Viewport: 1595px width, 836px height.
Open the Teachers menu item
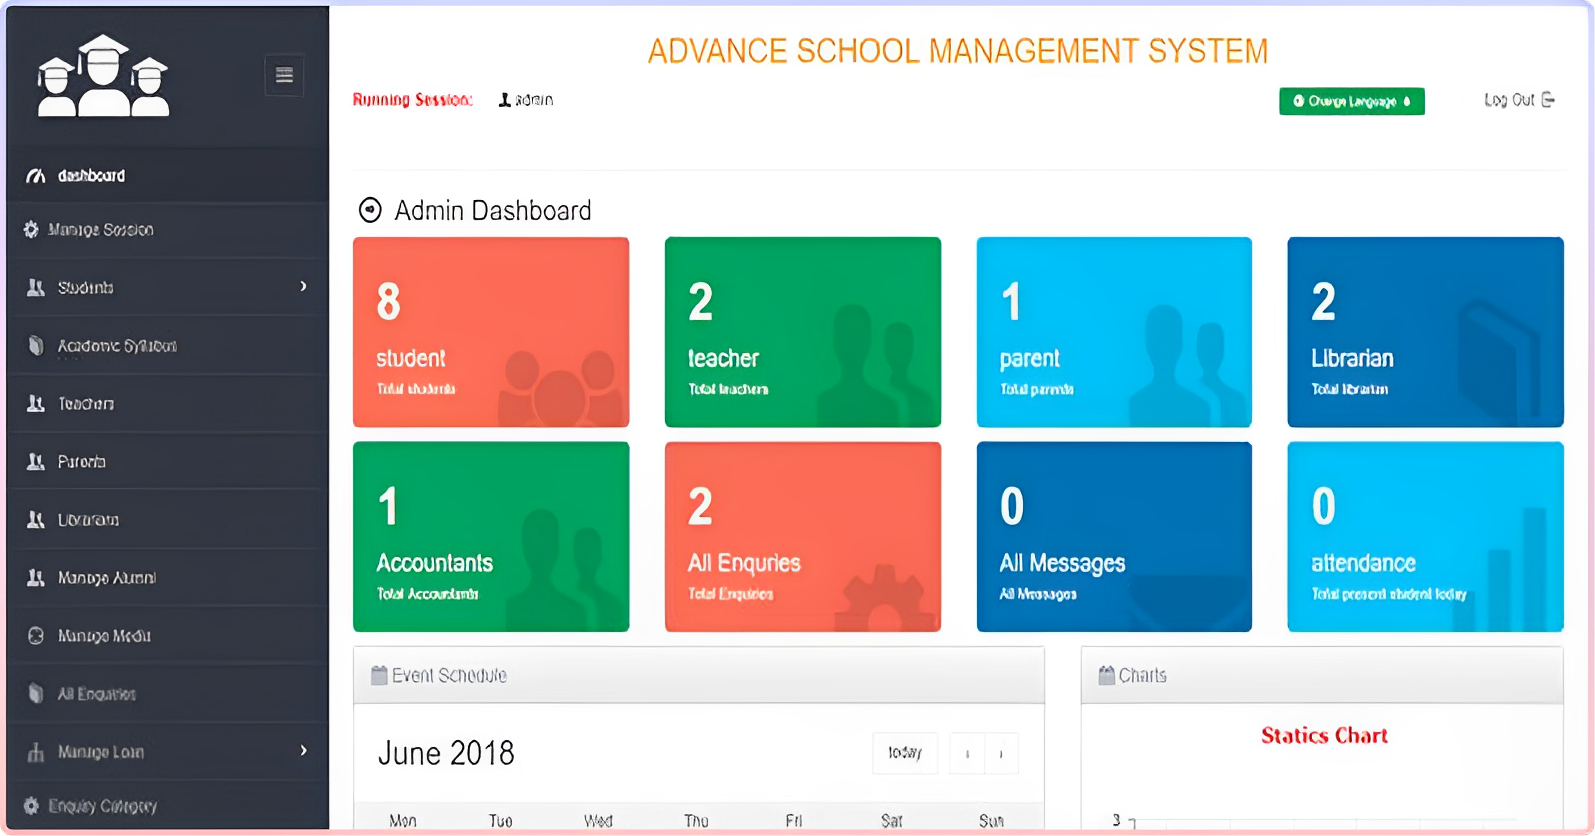(85, 404)
